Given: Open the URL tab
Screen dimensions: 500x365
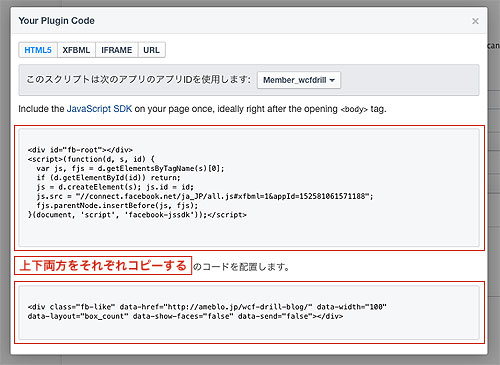Looking at the screenshot, I should tap(151, 50).
